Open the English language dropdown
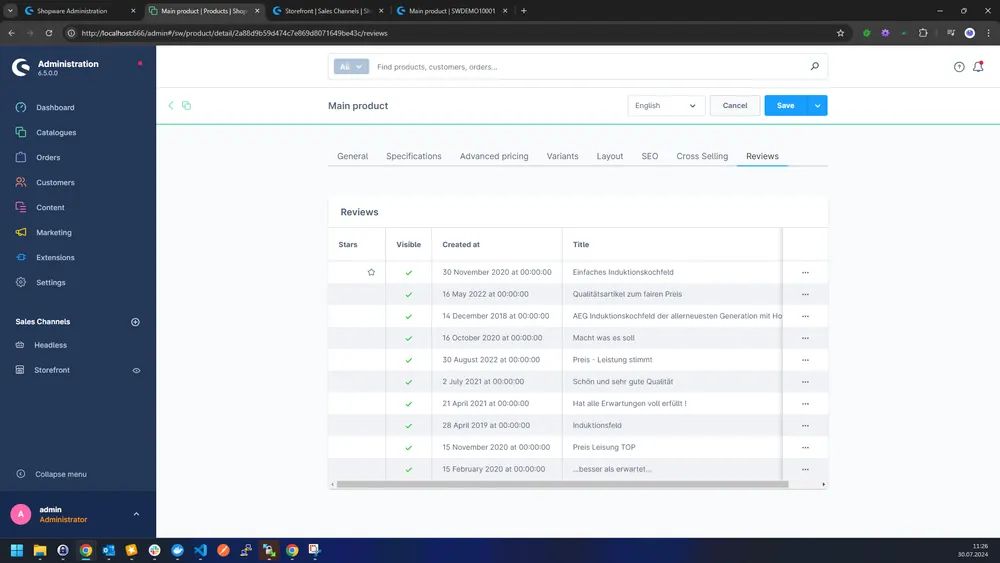 pos(666,106)
